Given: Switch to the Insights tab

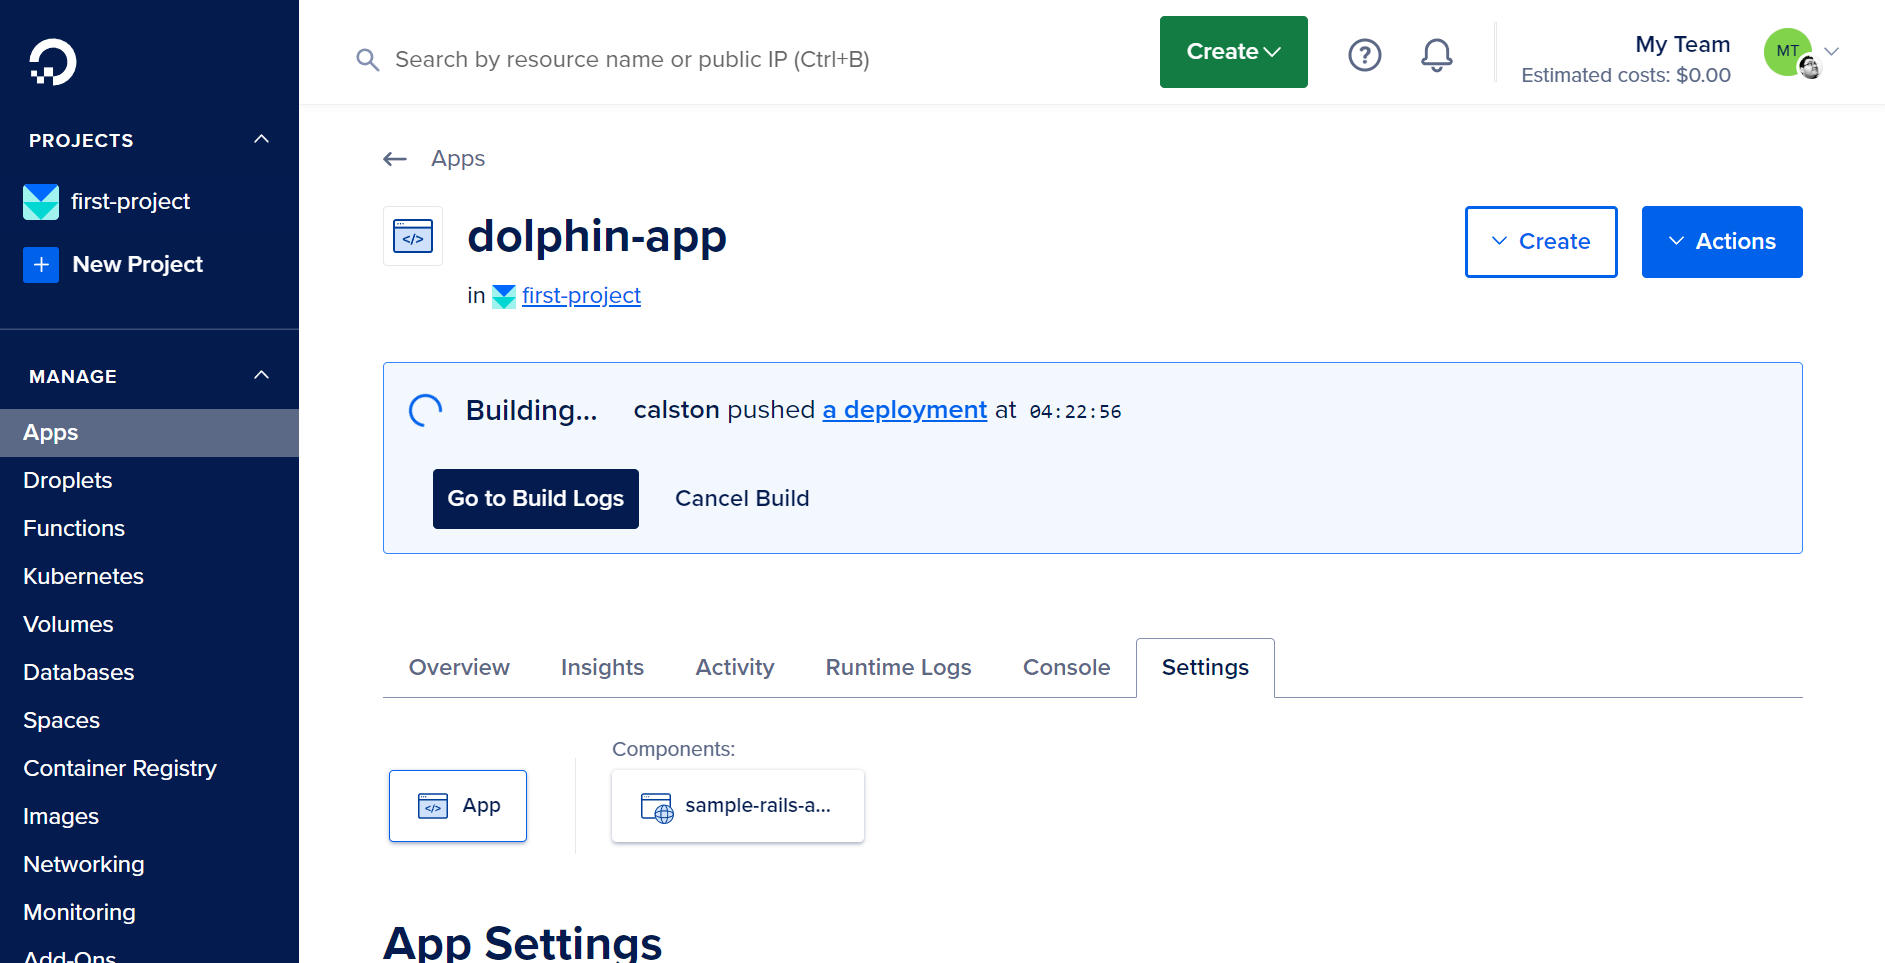Looking at the screenshot, I should click(x=602, y=668).
